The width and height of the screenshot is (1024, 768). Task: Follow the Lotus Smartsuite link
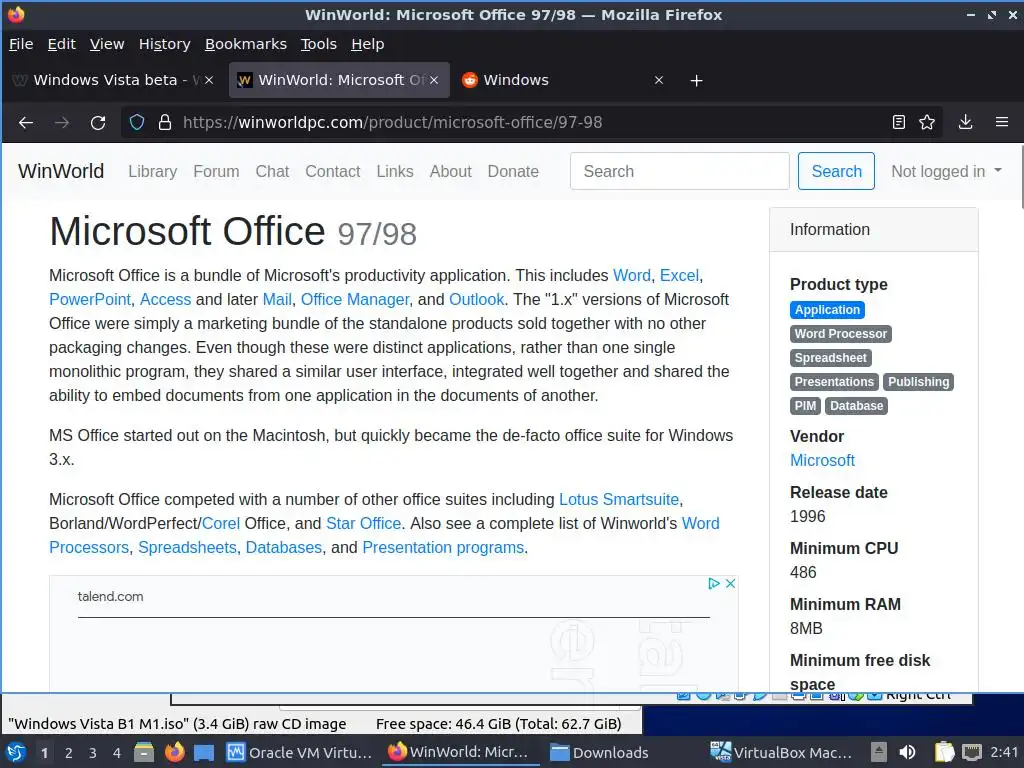pyautogui.click(x=619, y=500)
